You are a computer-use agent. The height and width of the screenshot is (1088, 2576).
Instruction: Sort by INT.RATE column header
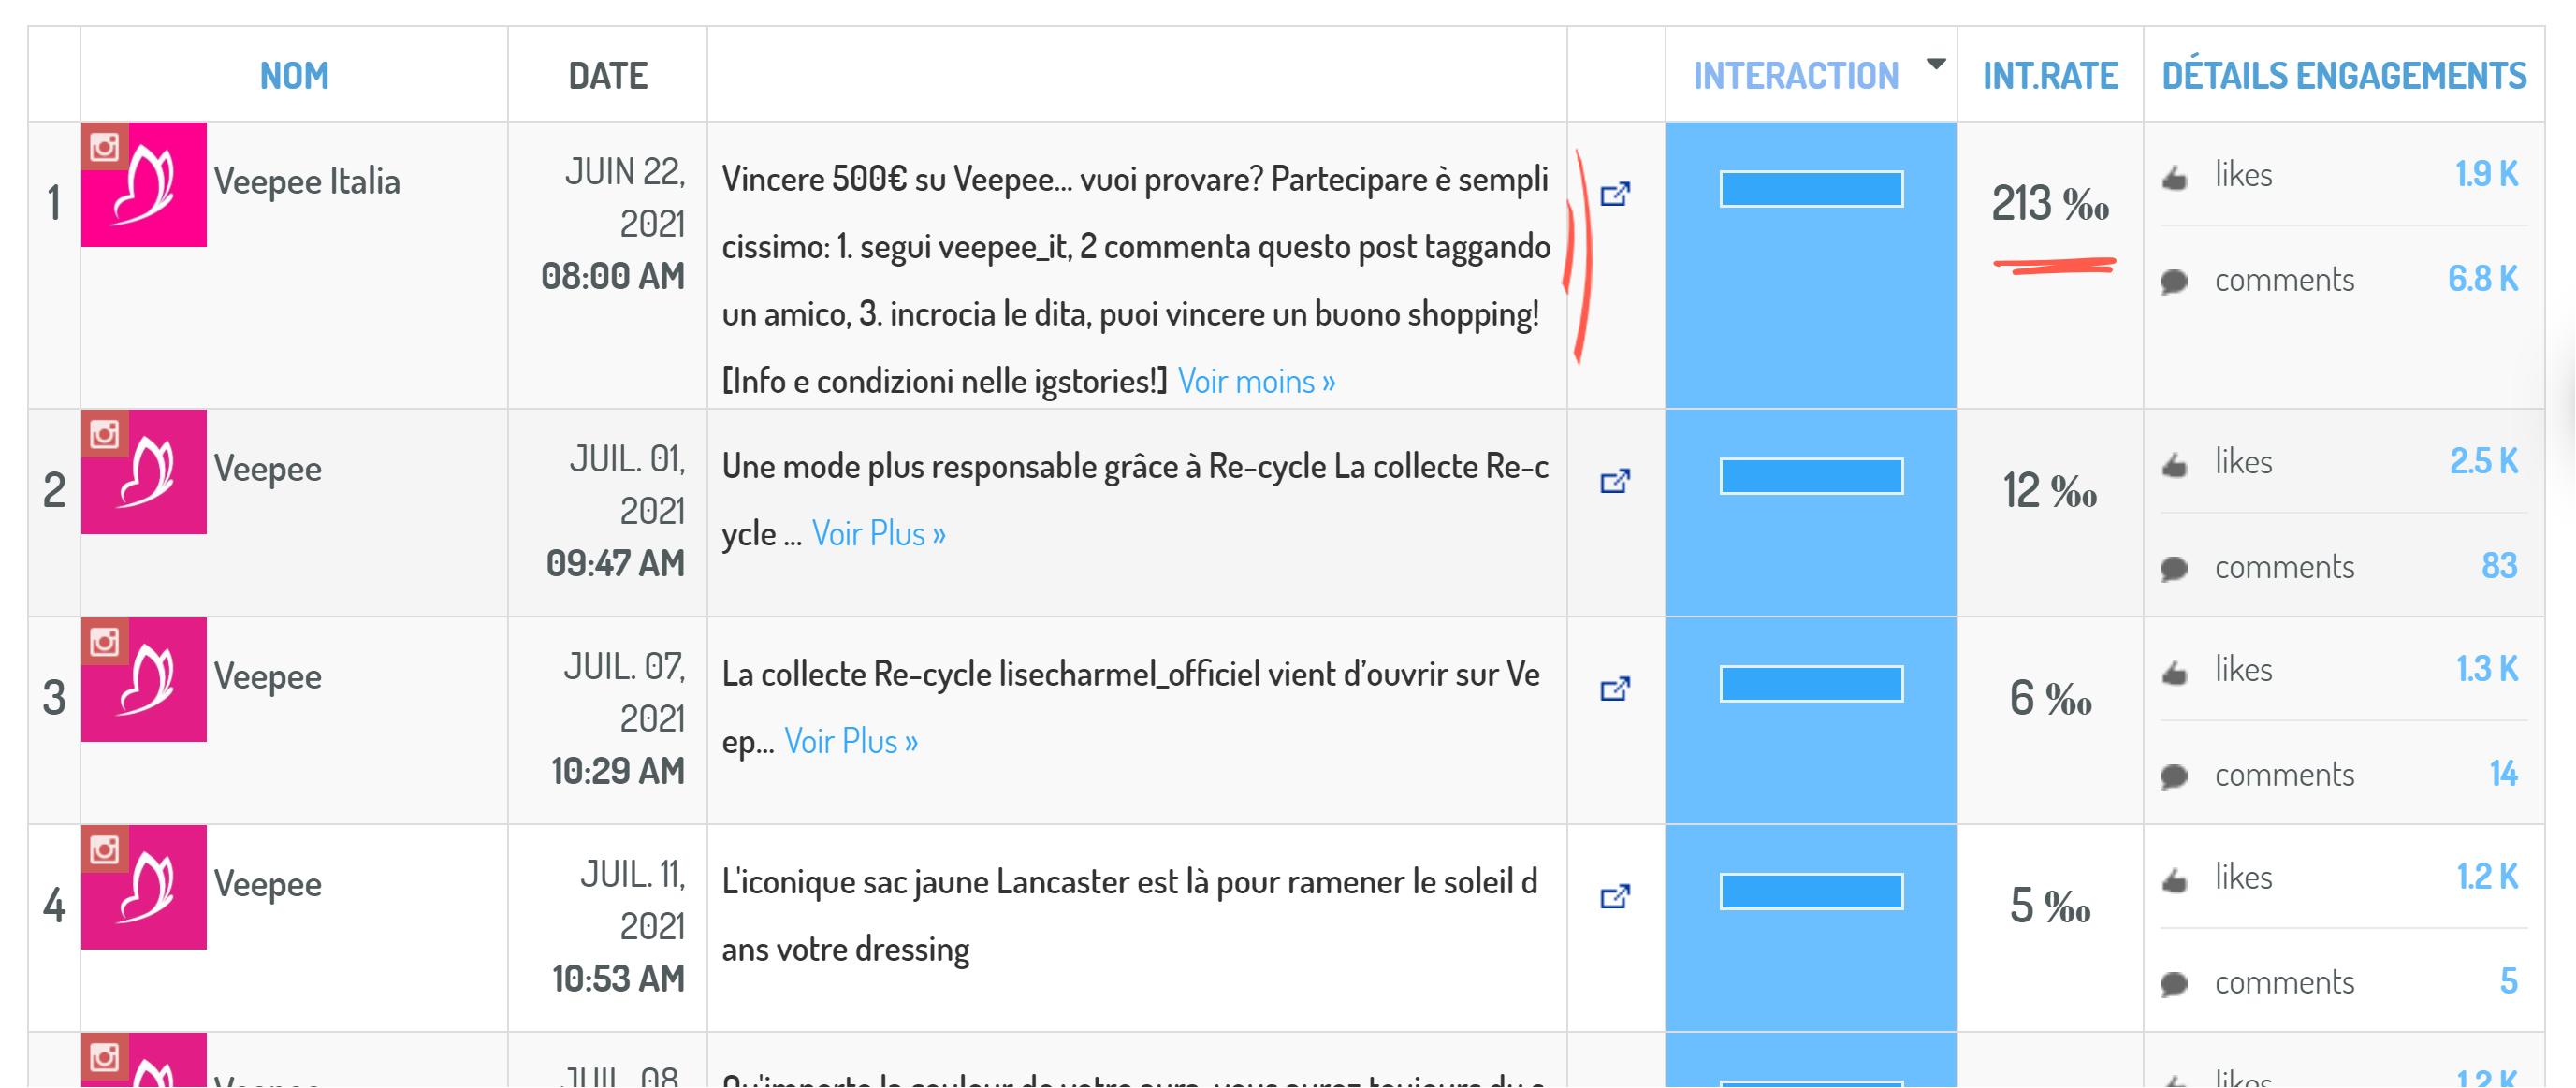[2050, 76]
